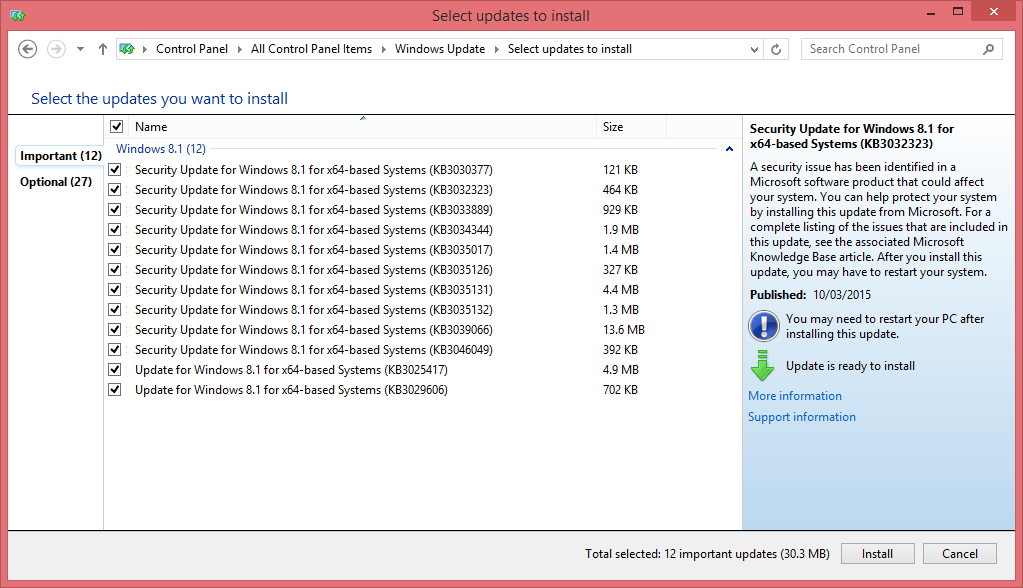Screen dimensions: 1023x588
Task: Click the 702 KB size value
Action: (x=620, y=390)
